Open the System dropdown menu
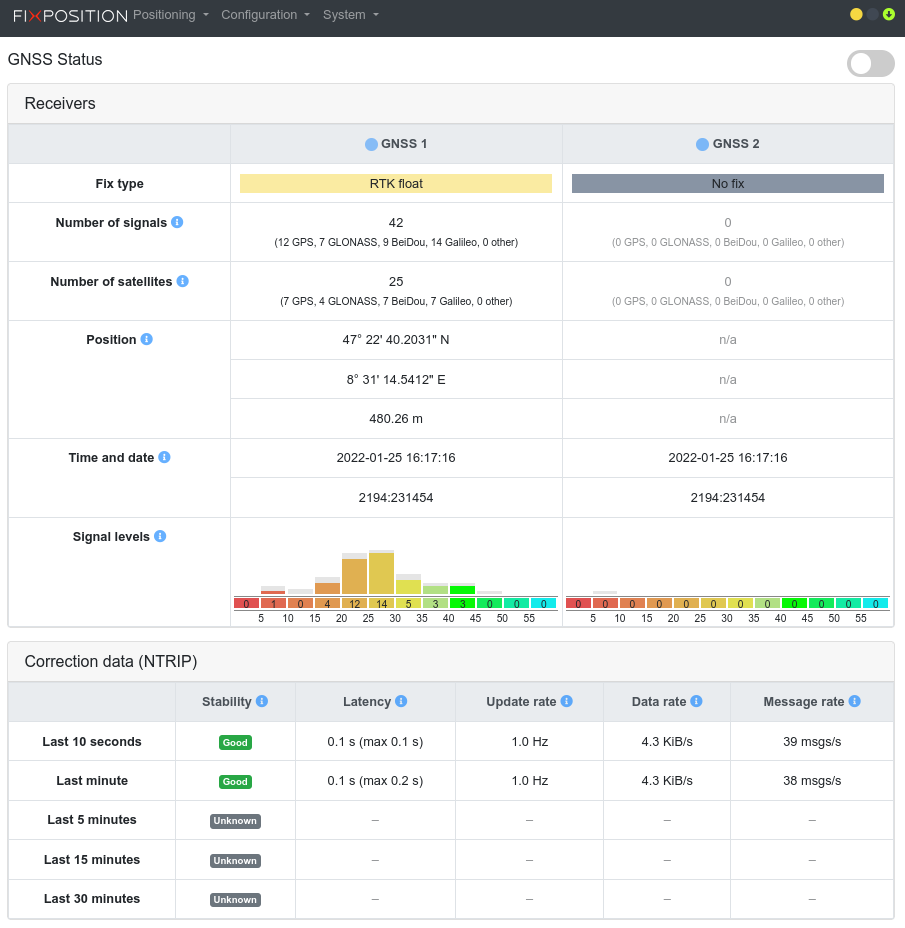Image resolution: width=905 pixels, height=928 pixels. (350, 15)
